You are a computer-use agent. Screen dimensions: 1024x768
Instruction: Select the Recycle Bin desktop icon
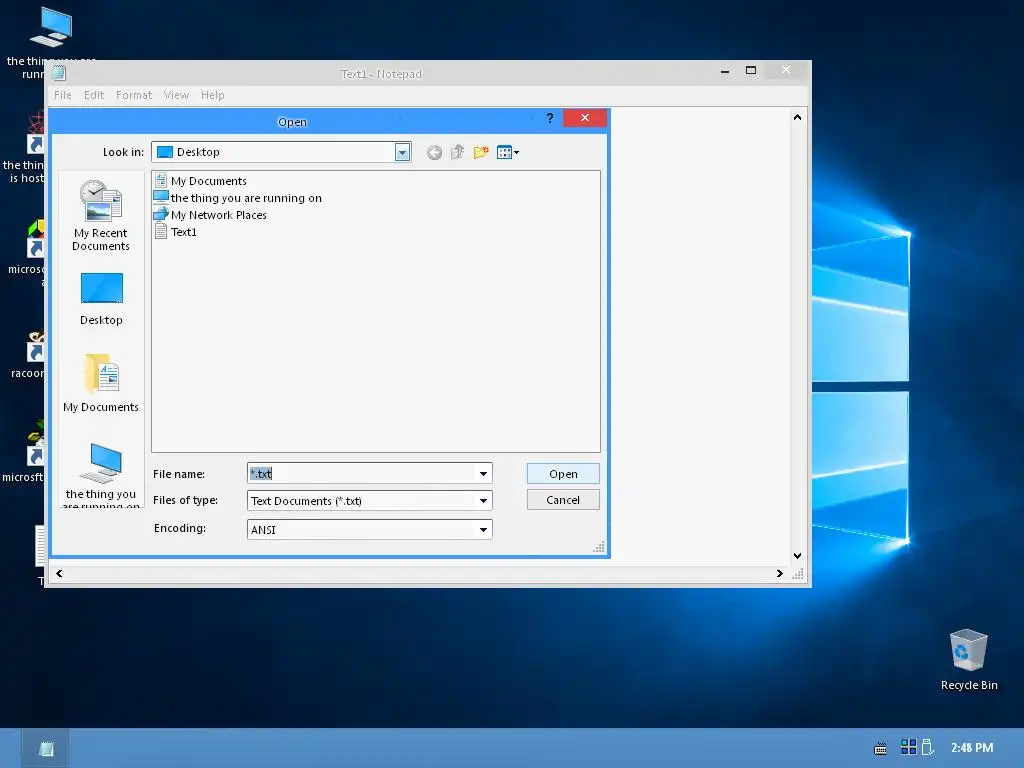point(968,660)
